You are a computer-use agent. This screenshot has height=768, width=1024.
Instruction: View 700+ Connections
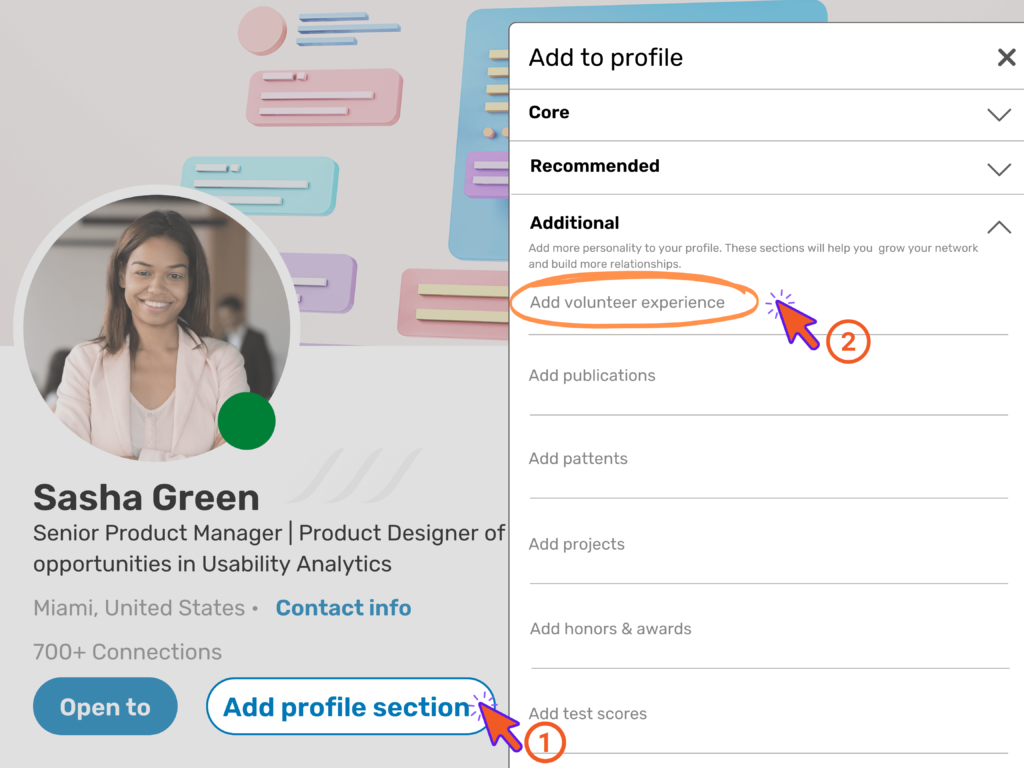[126, 651]
